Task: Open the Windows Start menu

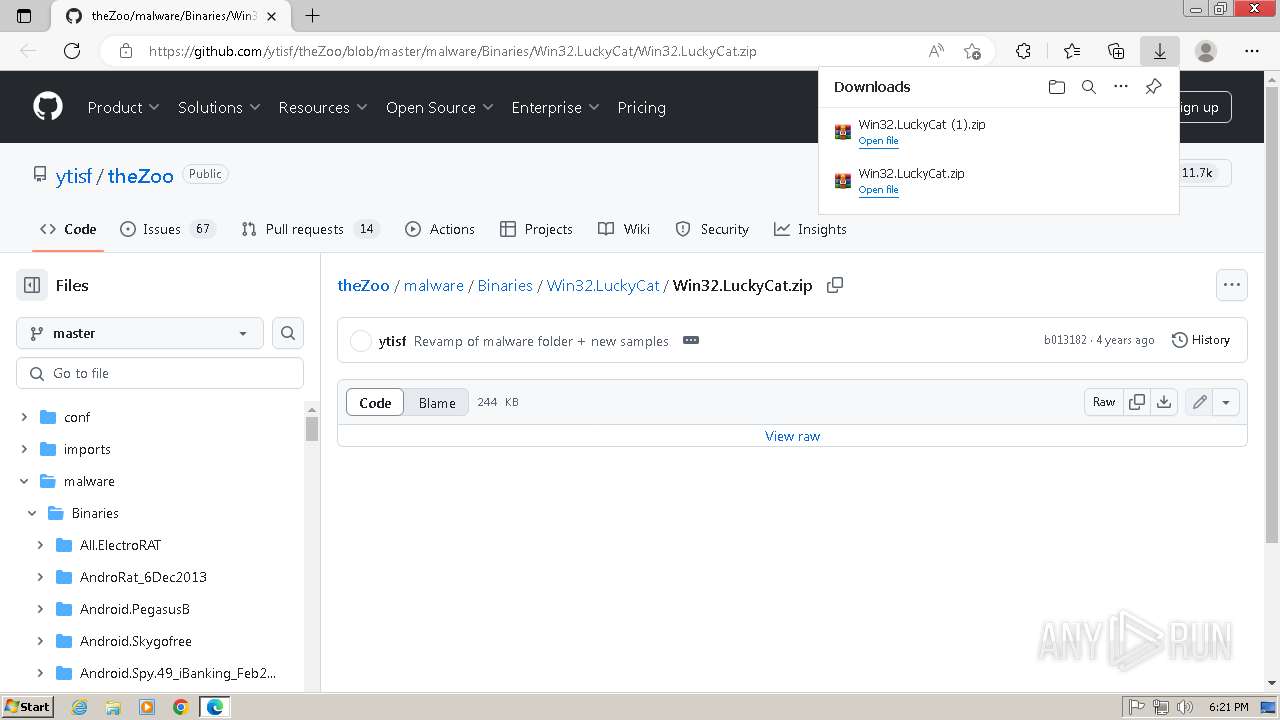Action: [28, 707]
